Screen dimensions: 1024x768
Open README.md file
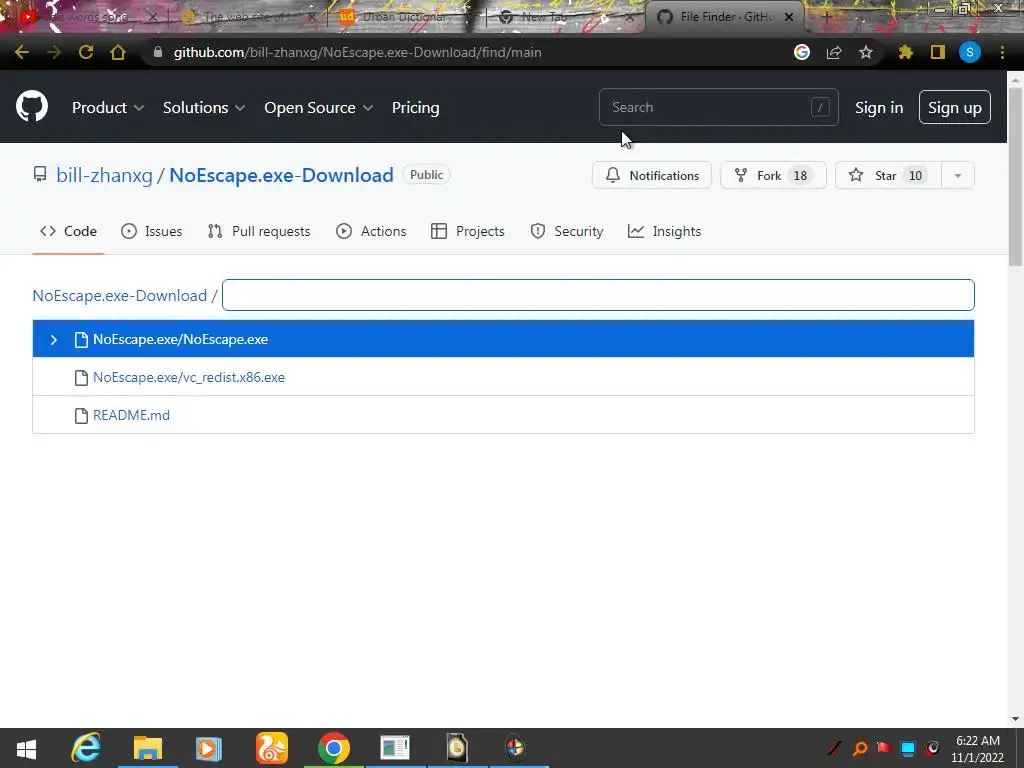[x=131, y=415]
